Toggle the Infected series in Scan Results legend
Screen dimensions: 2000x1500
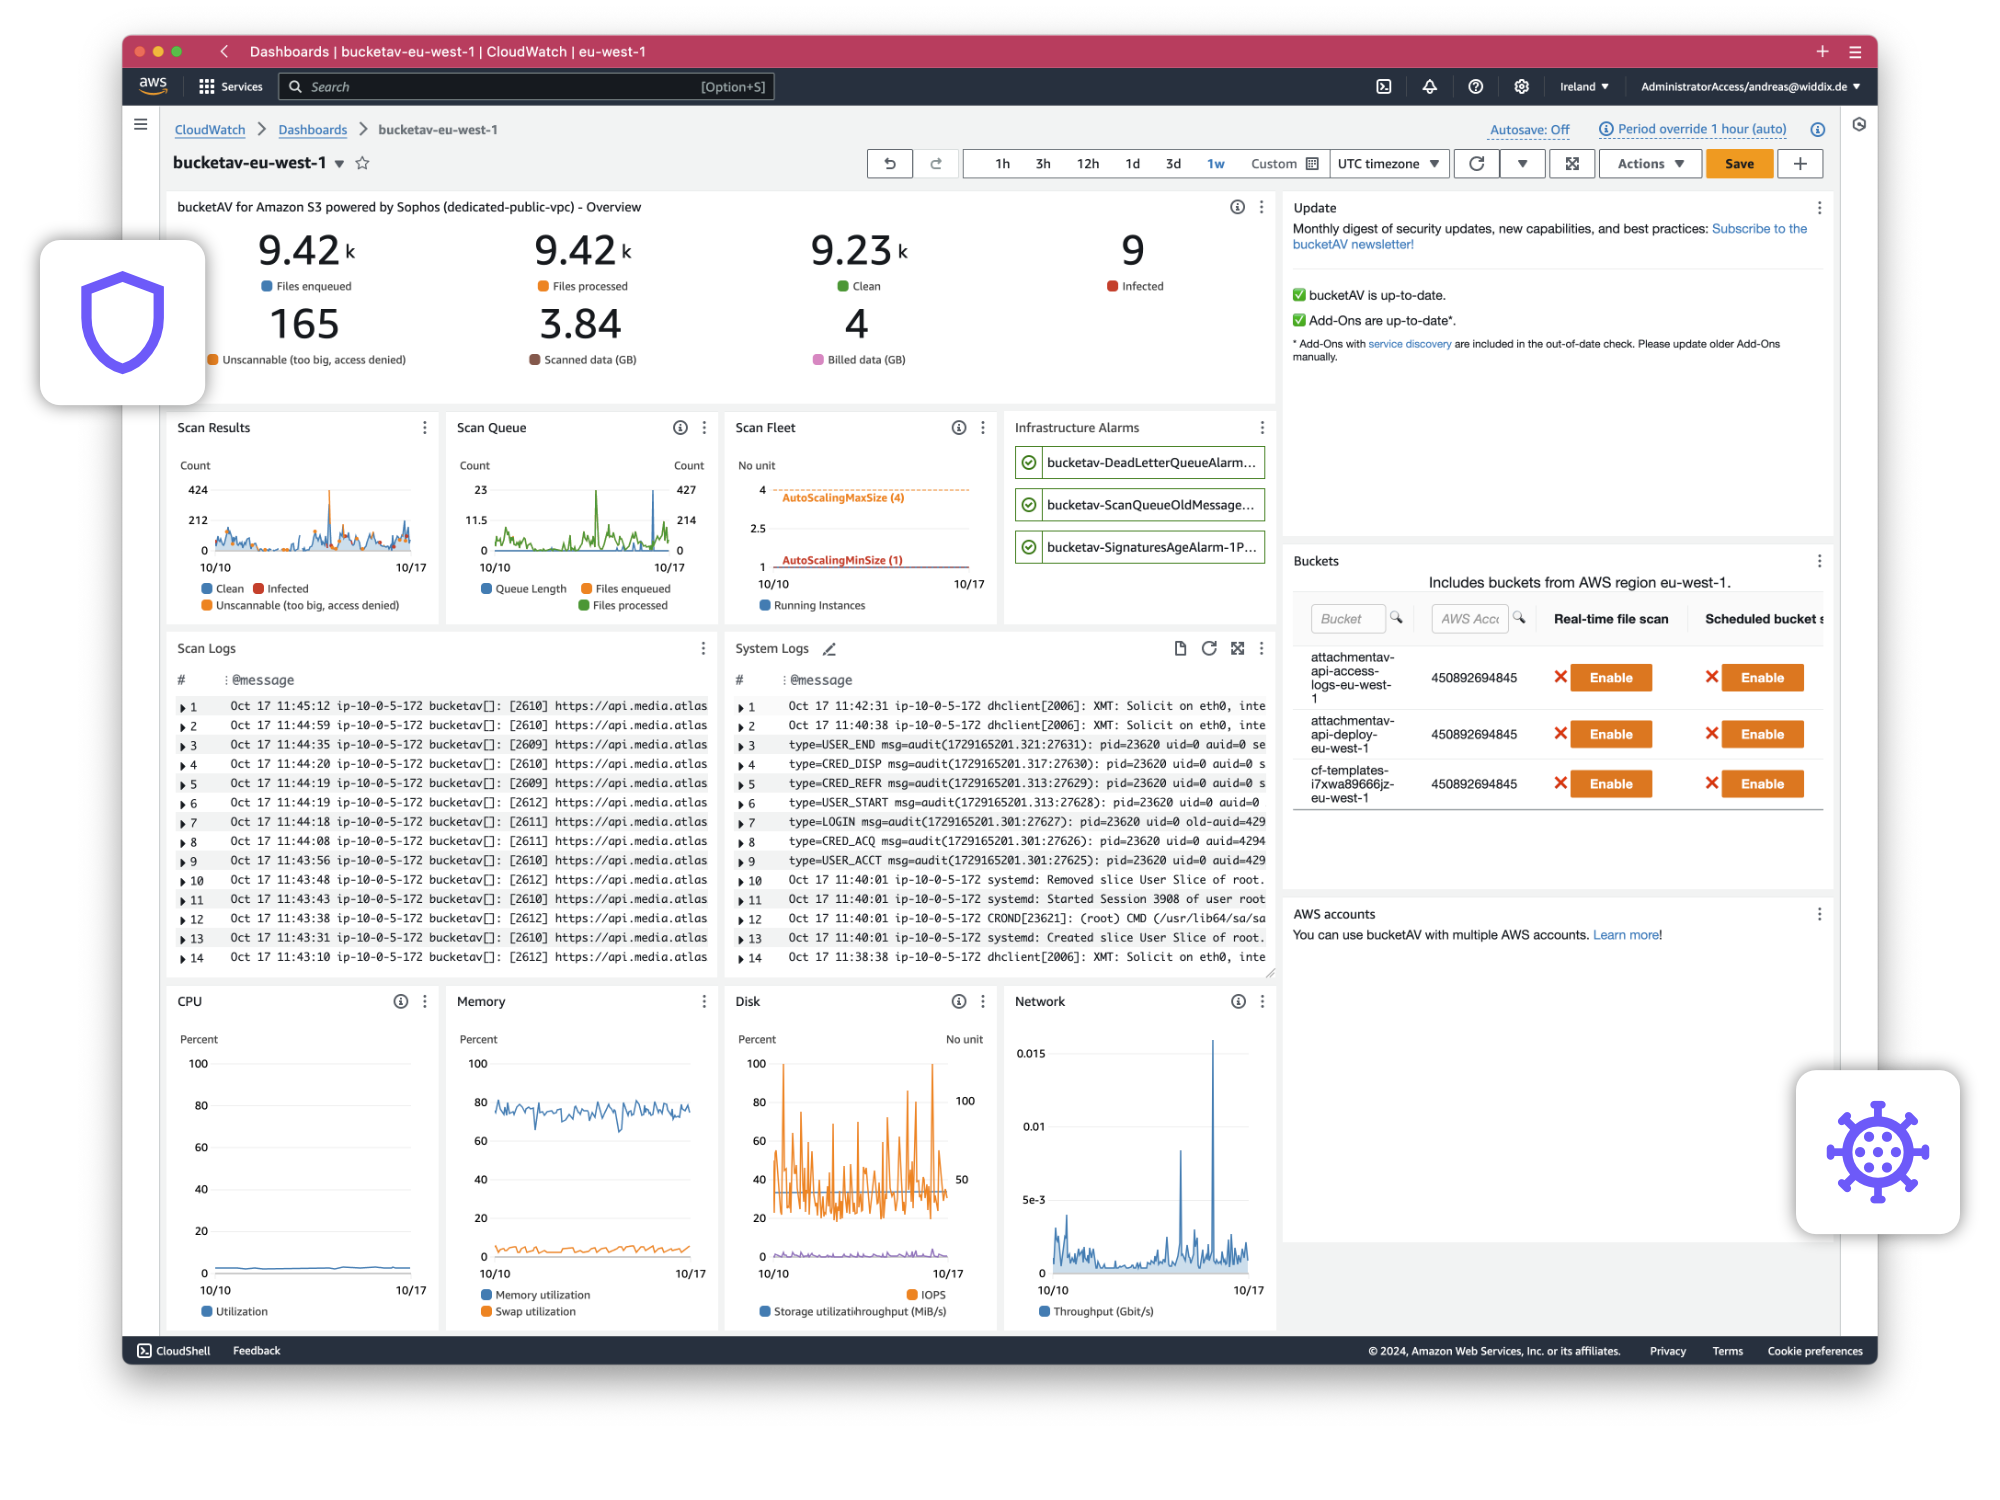coord(281,589)
